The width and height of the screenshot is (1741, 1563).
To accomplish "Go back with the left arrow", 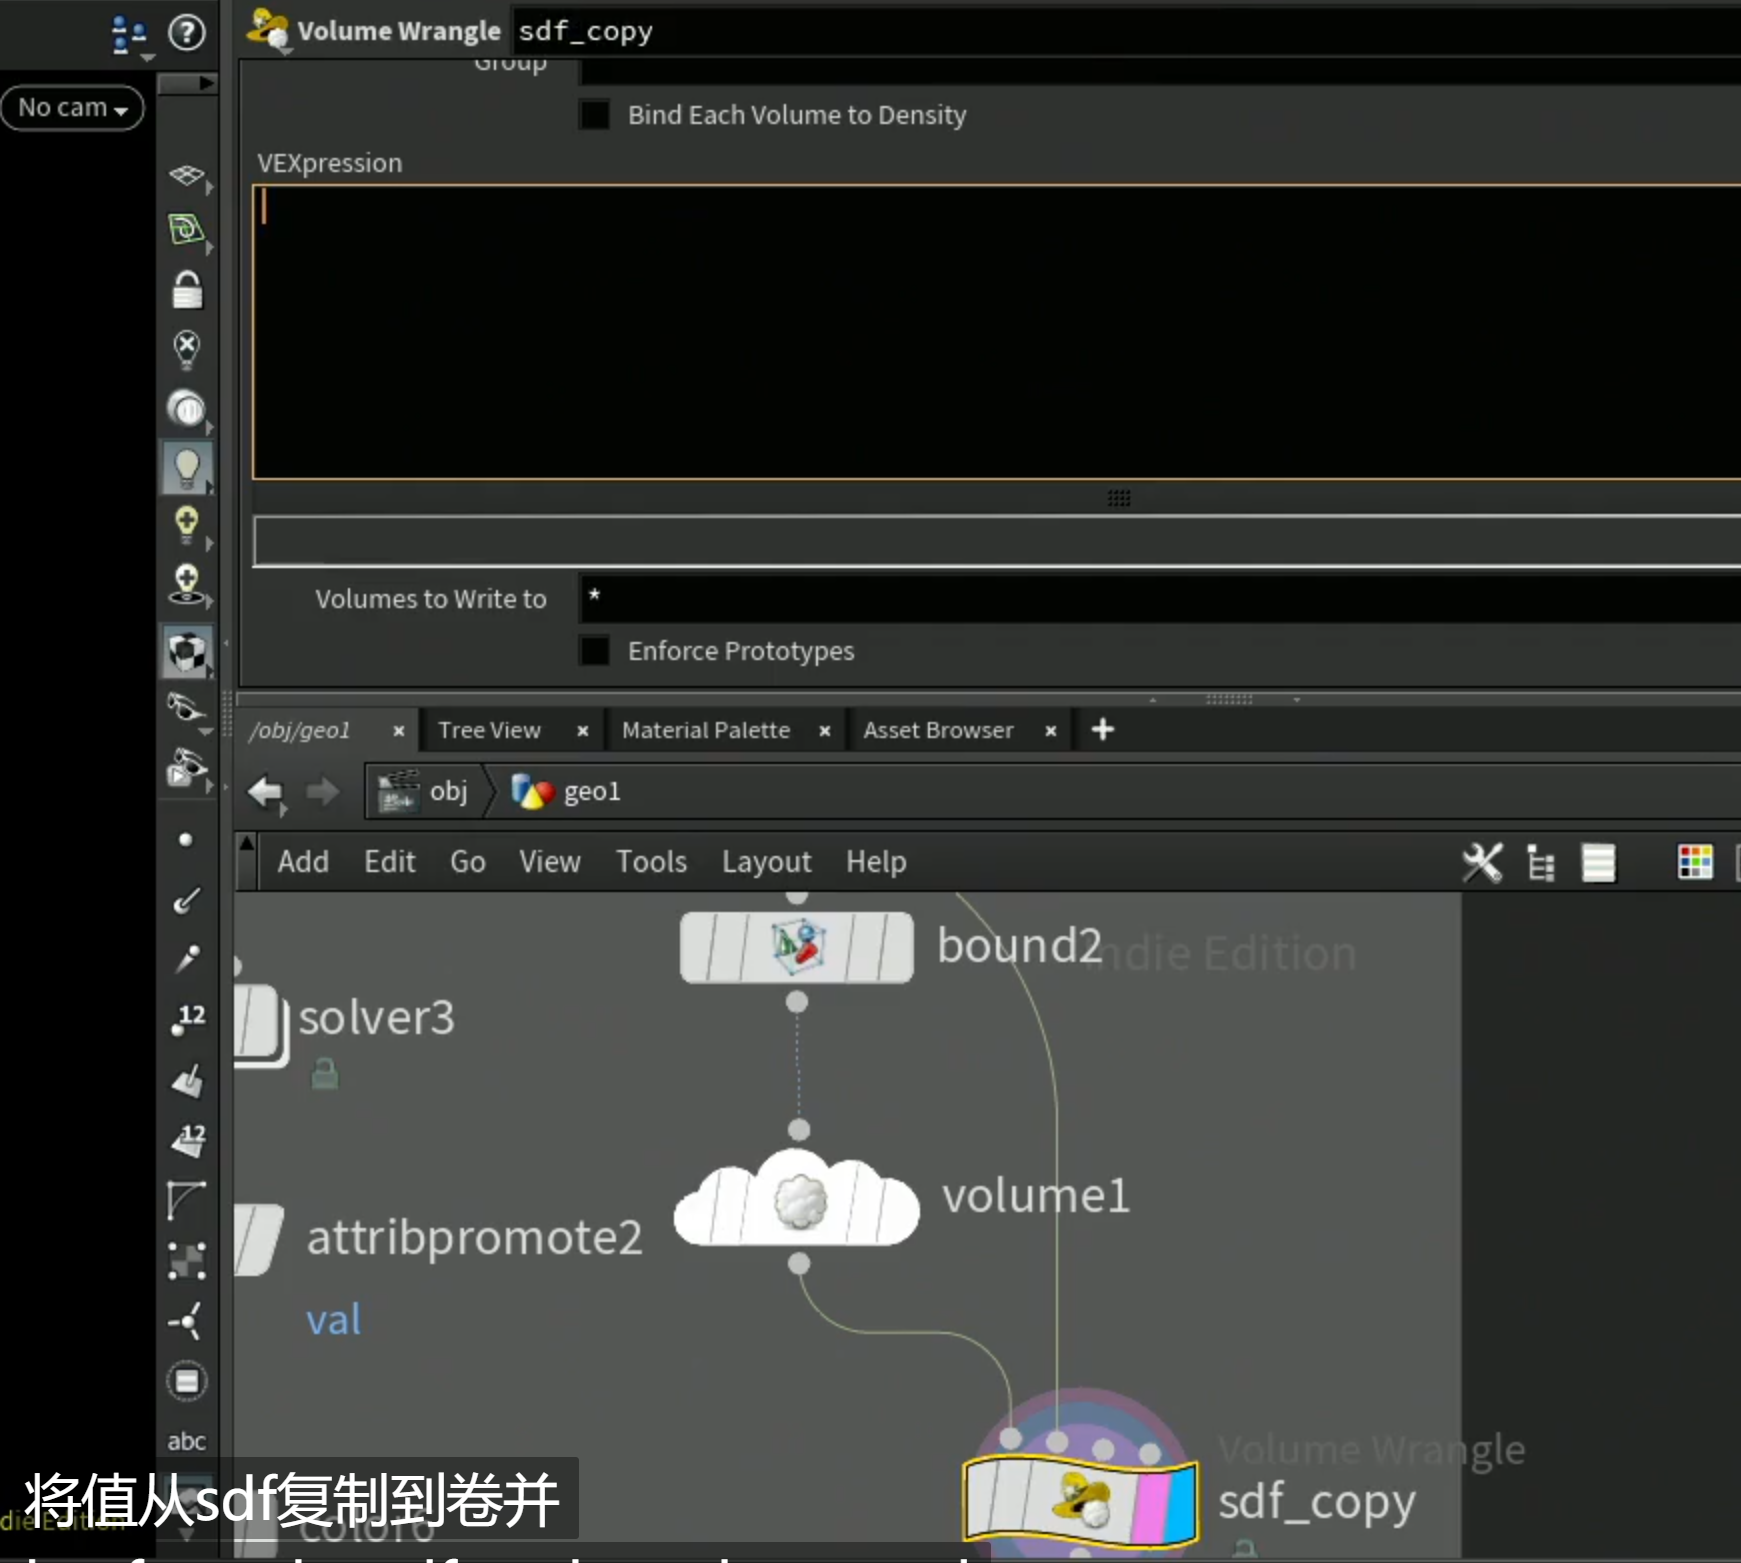I will click(265, 792).
